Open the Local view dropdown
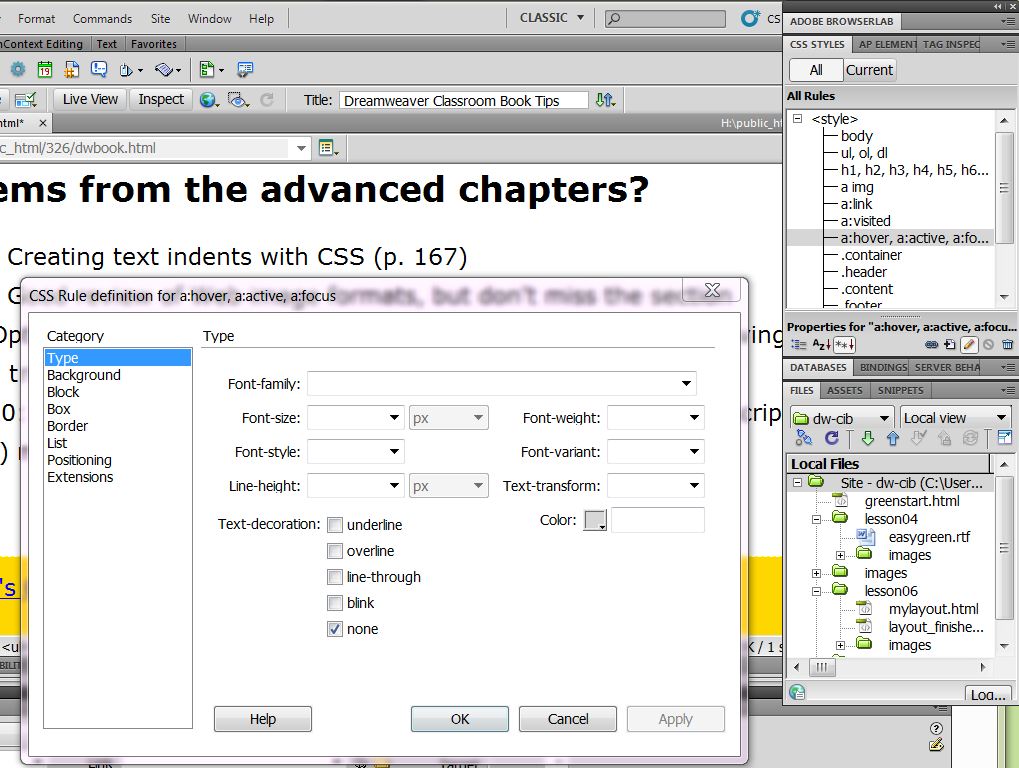Screen dimensions: 1019x768 tap(955, 418)
